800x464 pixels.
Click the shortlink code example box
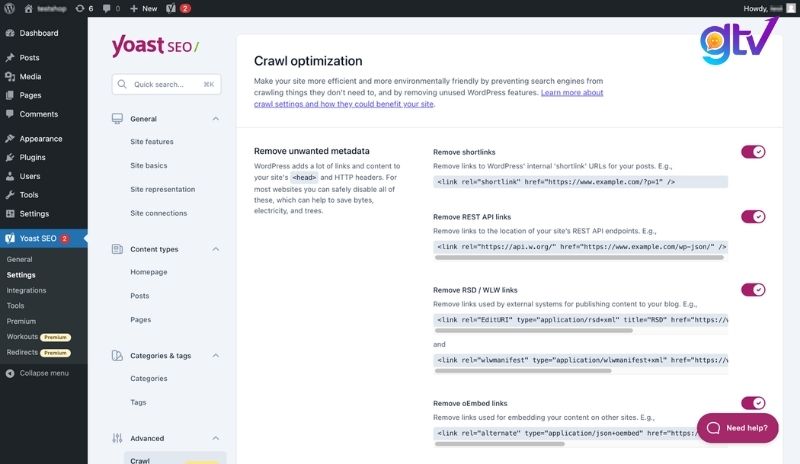click(x=581, y=182)
